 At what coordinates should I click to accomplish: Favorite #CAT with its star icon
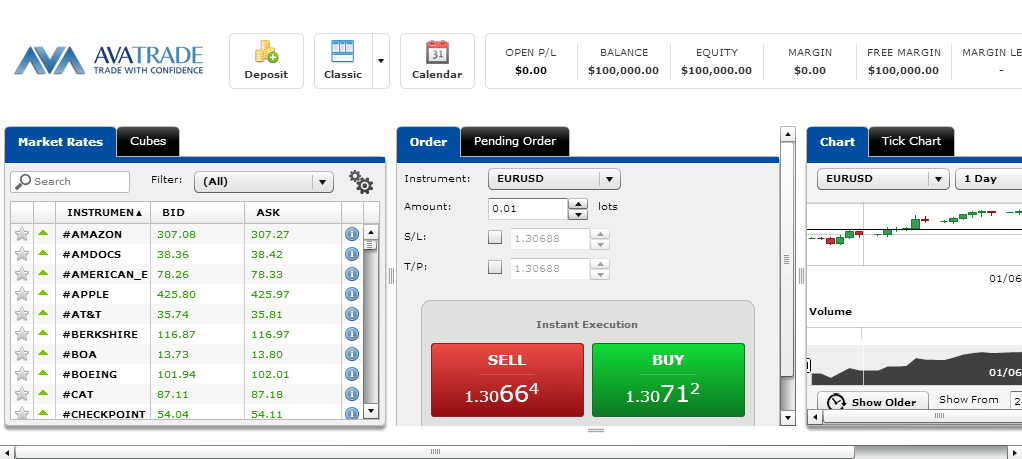pos(22,394)
